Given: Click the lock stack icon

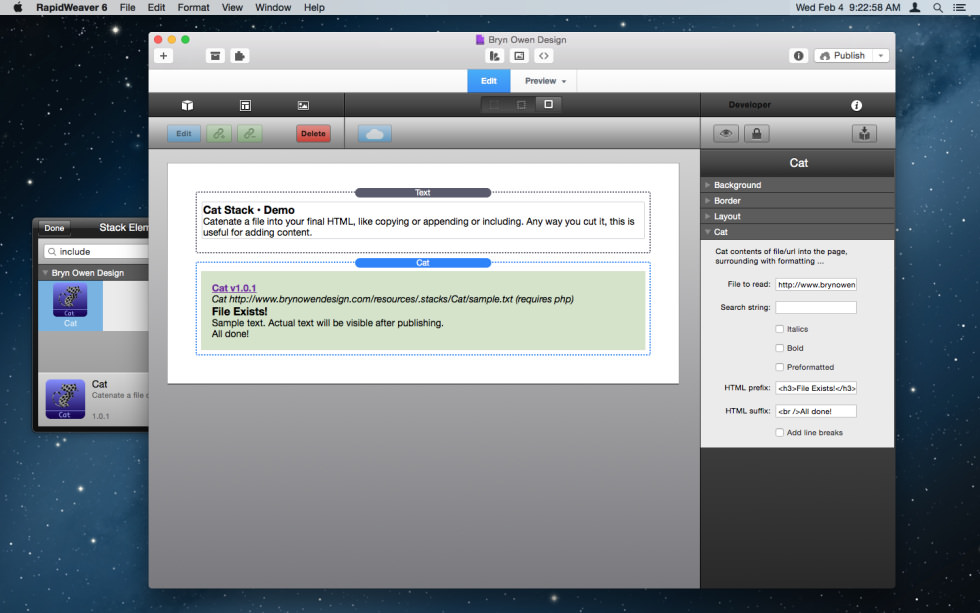Looking at the screenshot, I should tap(756, 133).
